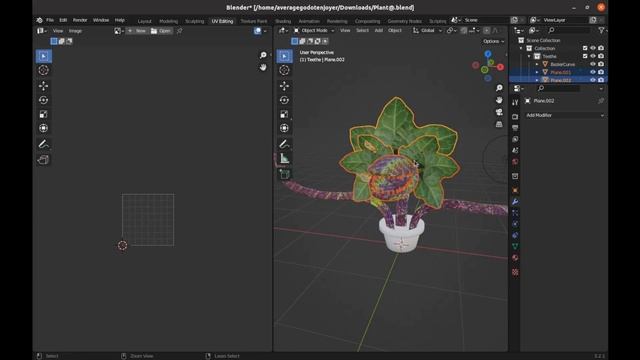Screen dimensions: 640x360
Task: Select the Transform tool in the UV editor toolbar
Action: coord(43,128)
